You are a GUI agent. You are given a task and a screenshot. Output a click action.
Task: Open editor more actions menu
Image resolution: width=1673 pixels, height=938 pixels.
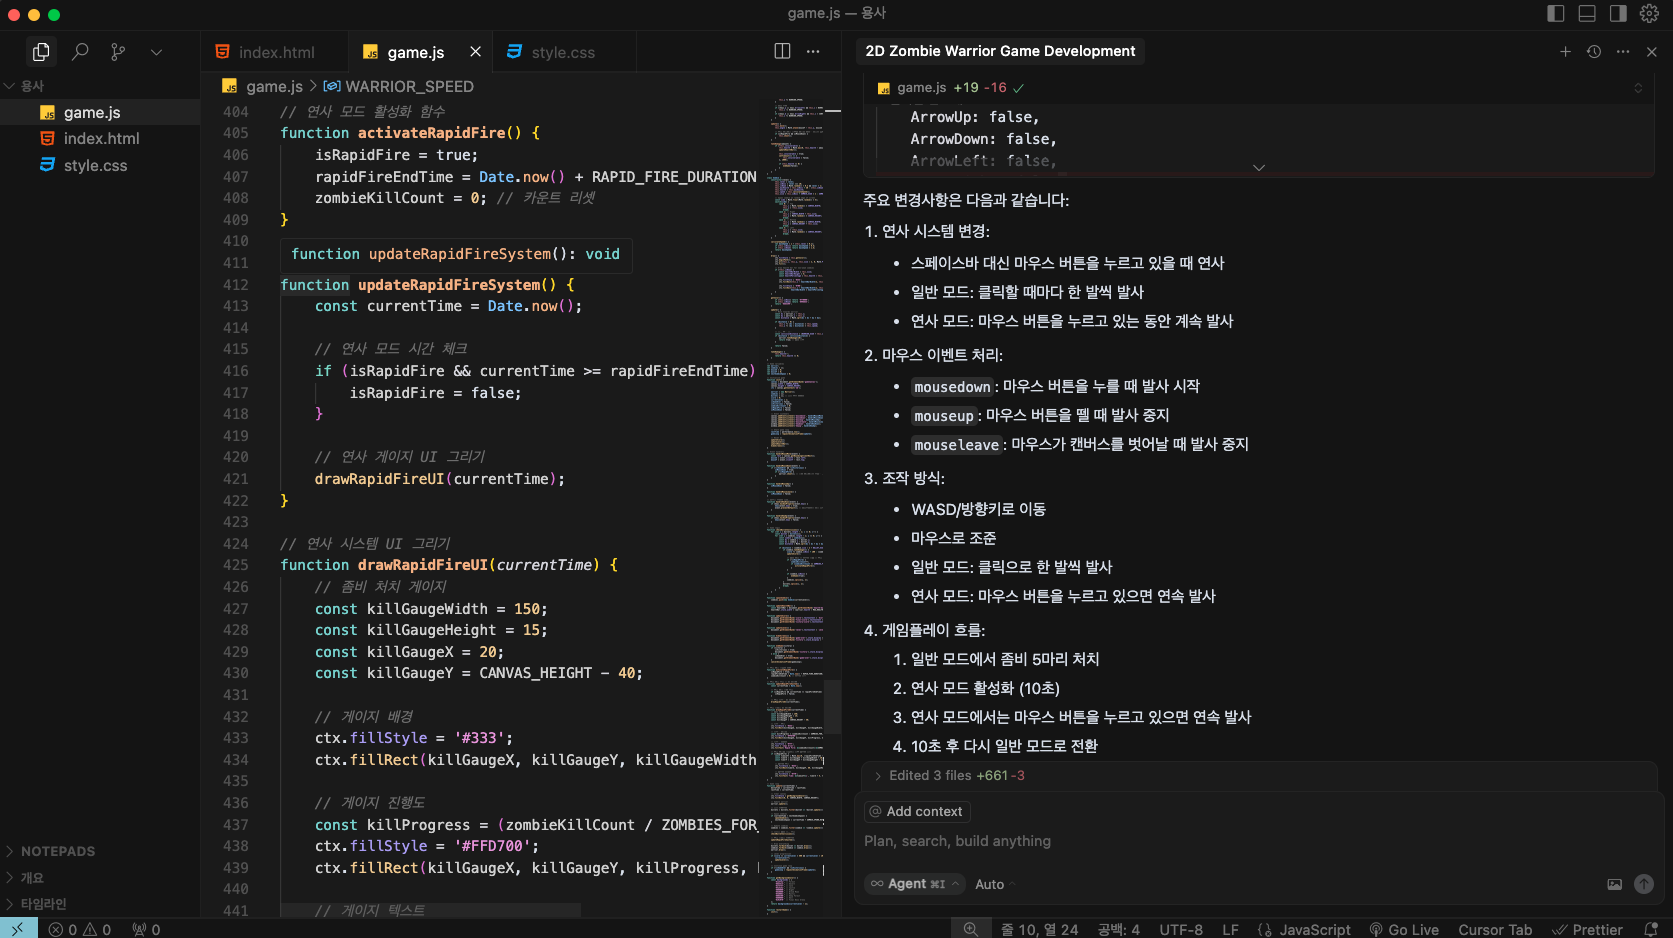point(813,51)
